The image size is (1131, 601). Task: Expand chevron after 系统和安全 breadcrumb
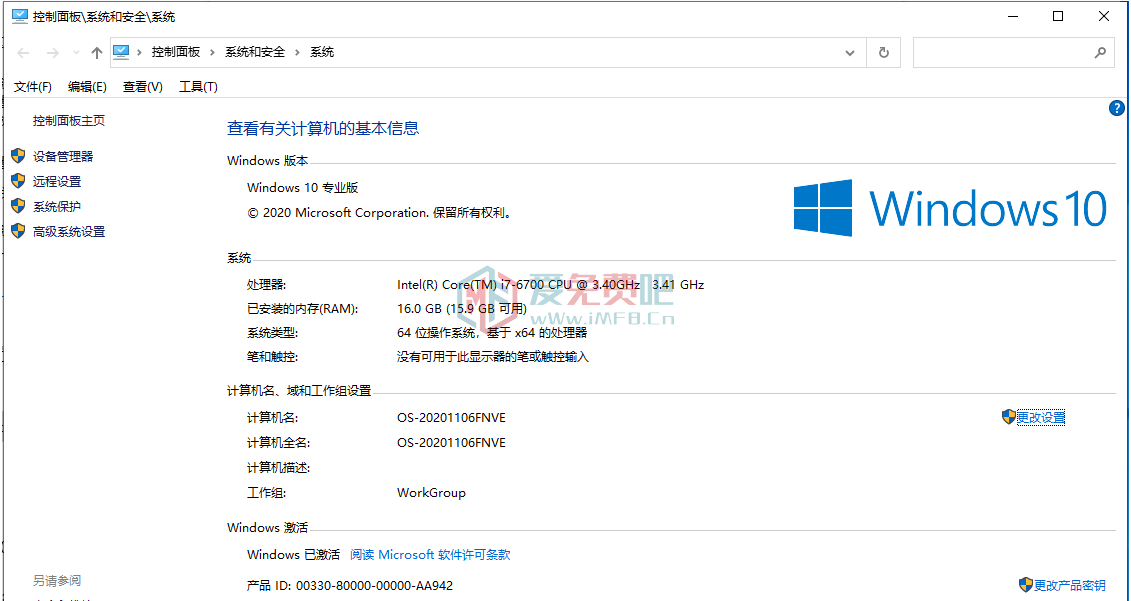click(x=296, y=53)
